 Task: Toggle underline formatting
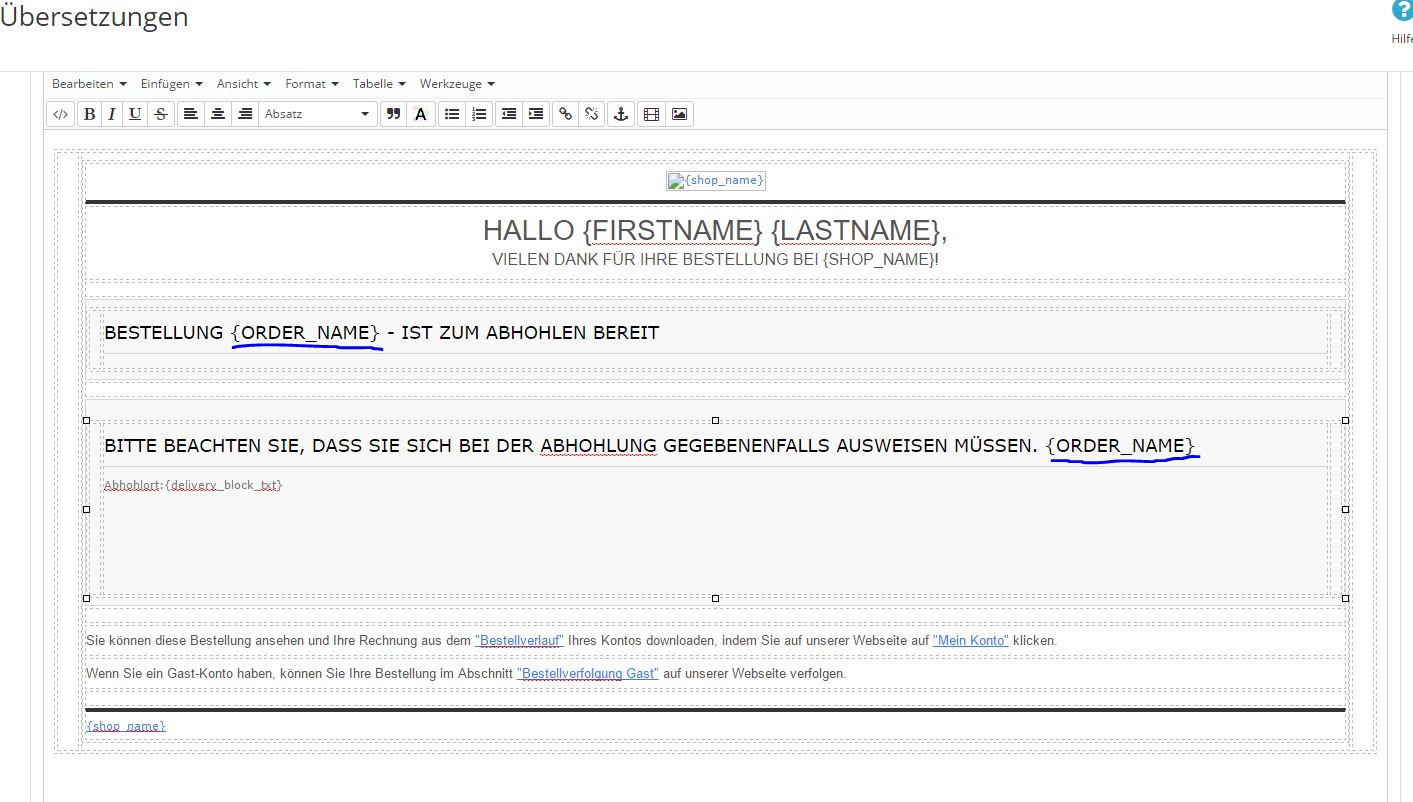click(135, 114)
